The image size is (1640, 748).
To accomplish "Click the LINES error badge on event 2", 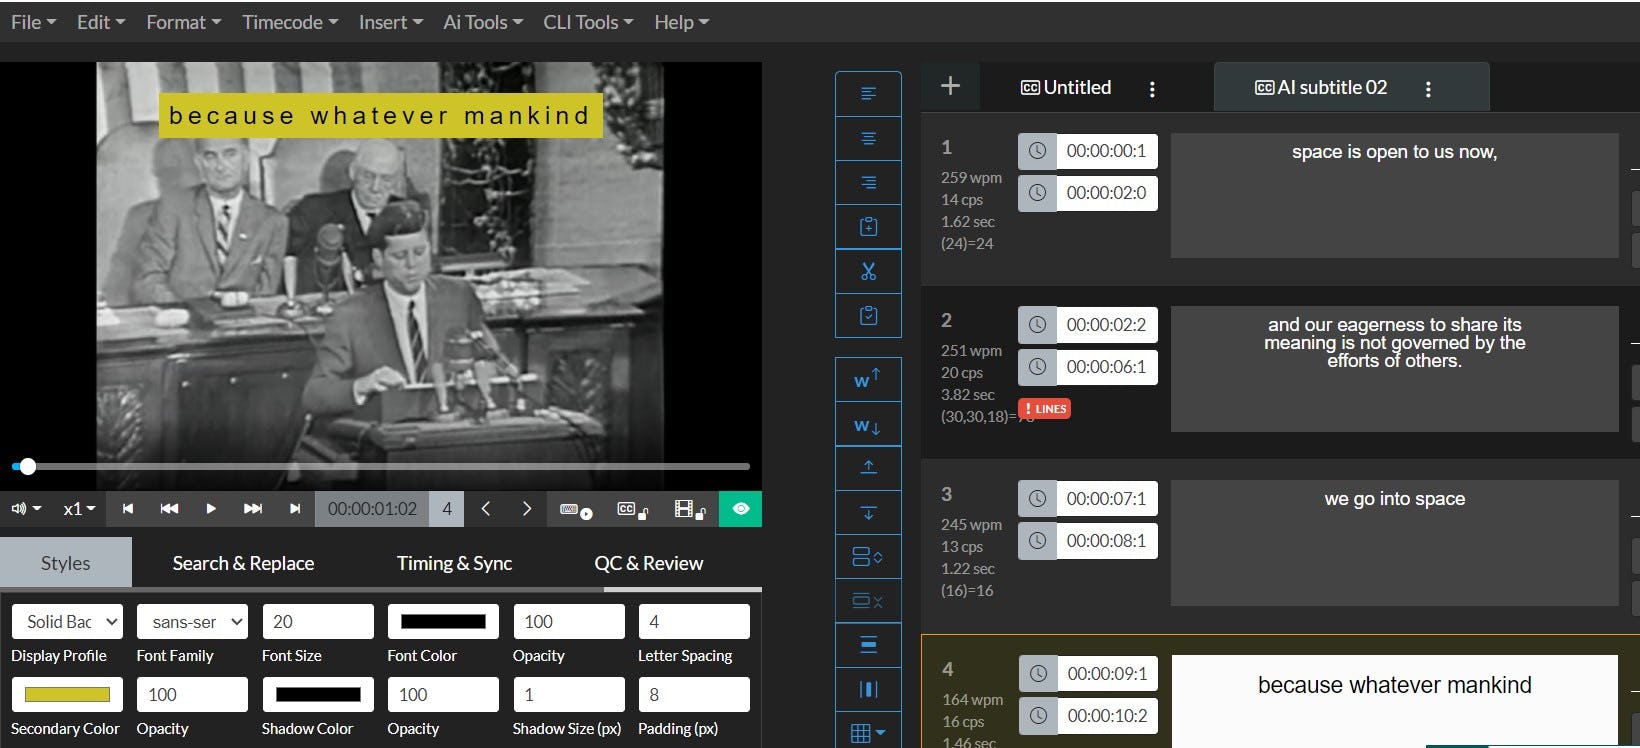I will tap(1045, 409).
